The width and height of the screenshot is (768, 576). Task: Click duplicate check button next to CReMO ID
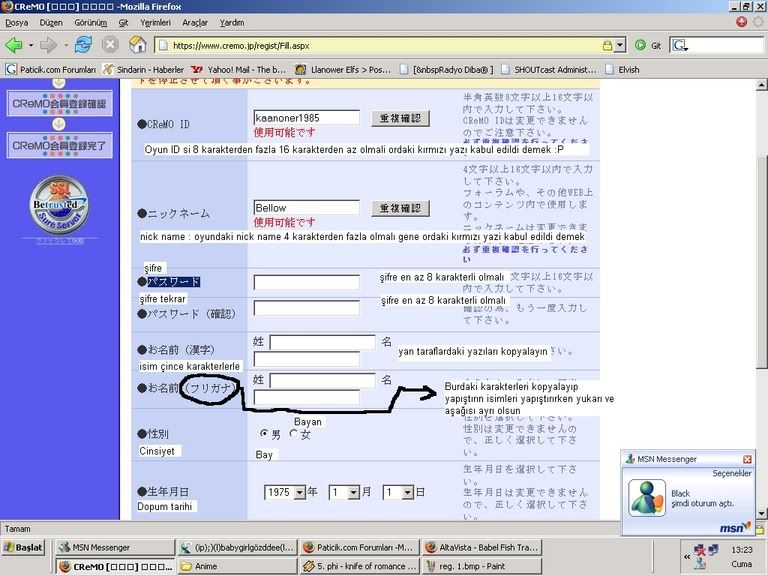[x=400, y=119]
